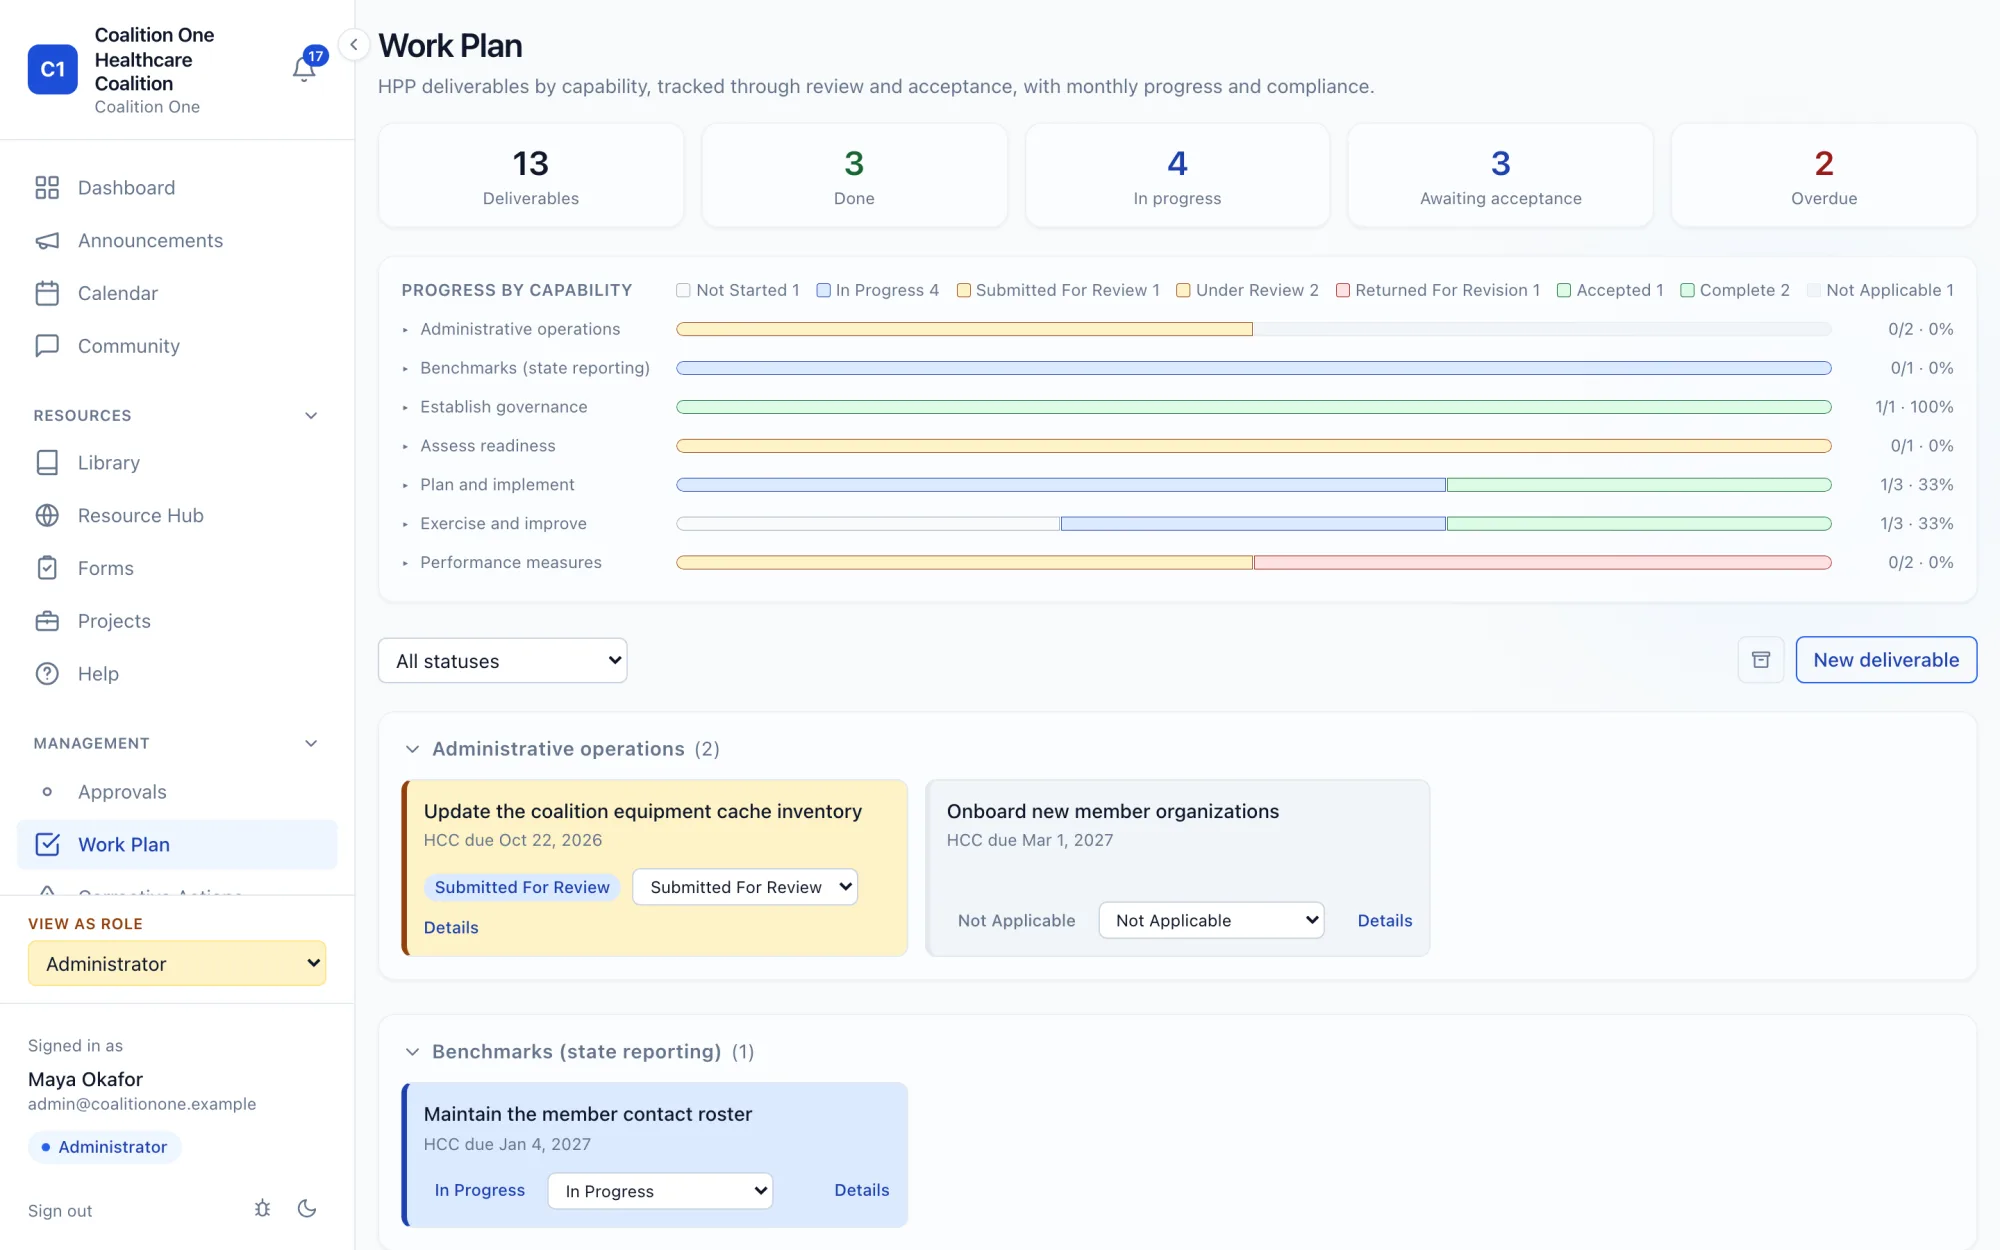Open notifications bell with 17 badge
2000x1250 pixels.
tap(305, 67)
